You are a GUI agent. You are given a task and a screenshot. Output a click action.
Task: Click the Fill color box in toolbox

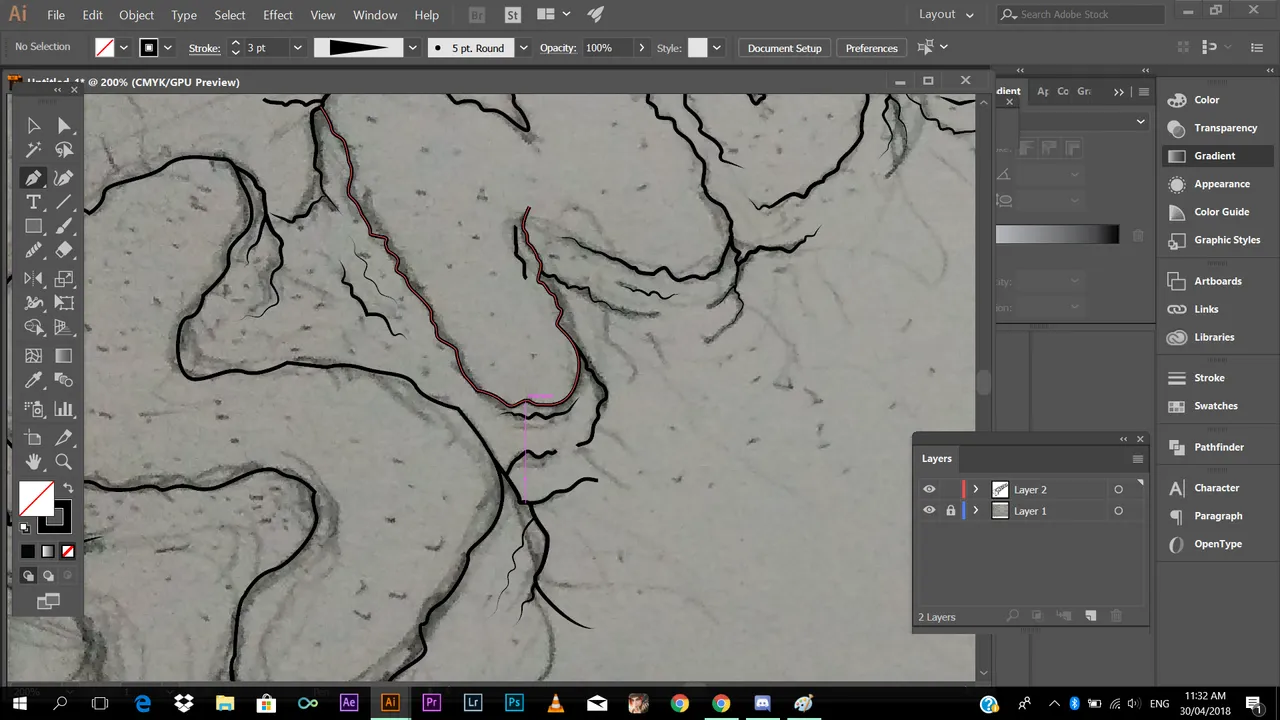(x=36, y=498)
